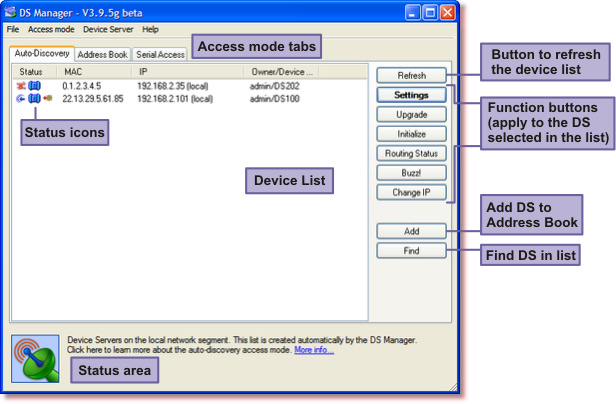Click the orange connection icon for DS100
Screen dimensions: 616x404
[x=48, y=98]
